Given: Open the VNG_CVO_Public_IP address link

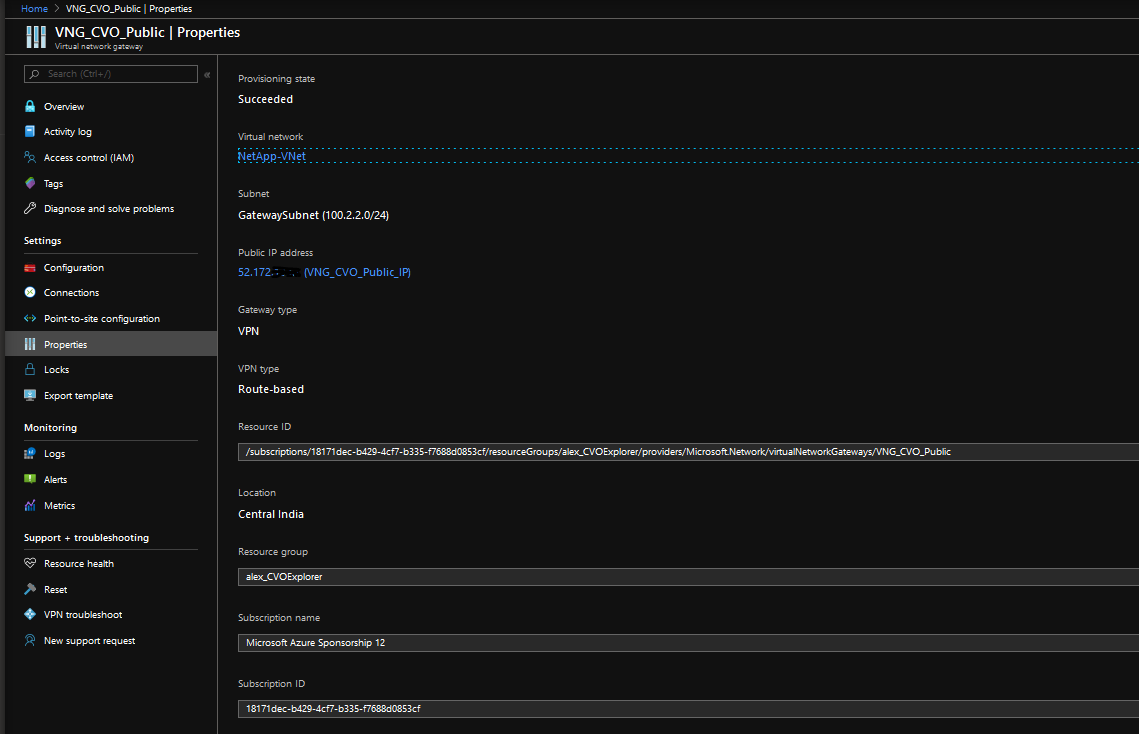Looking at the screenshot, I should coord(357,272).
